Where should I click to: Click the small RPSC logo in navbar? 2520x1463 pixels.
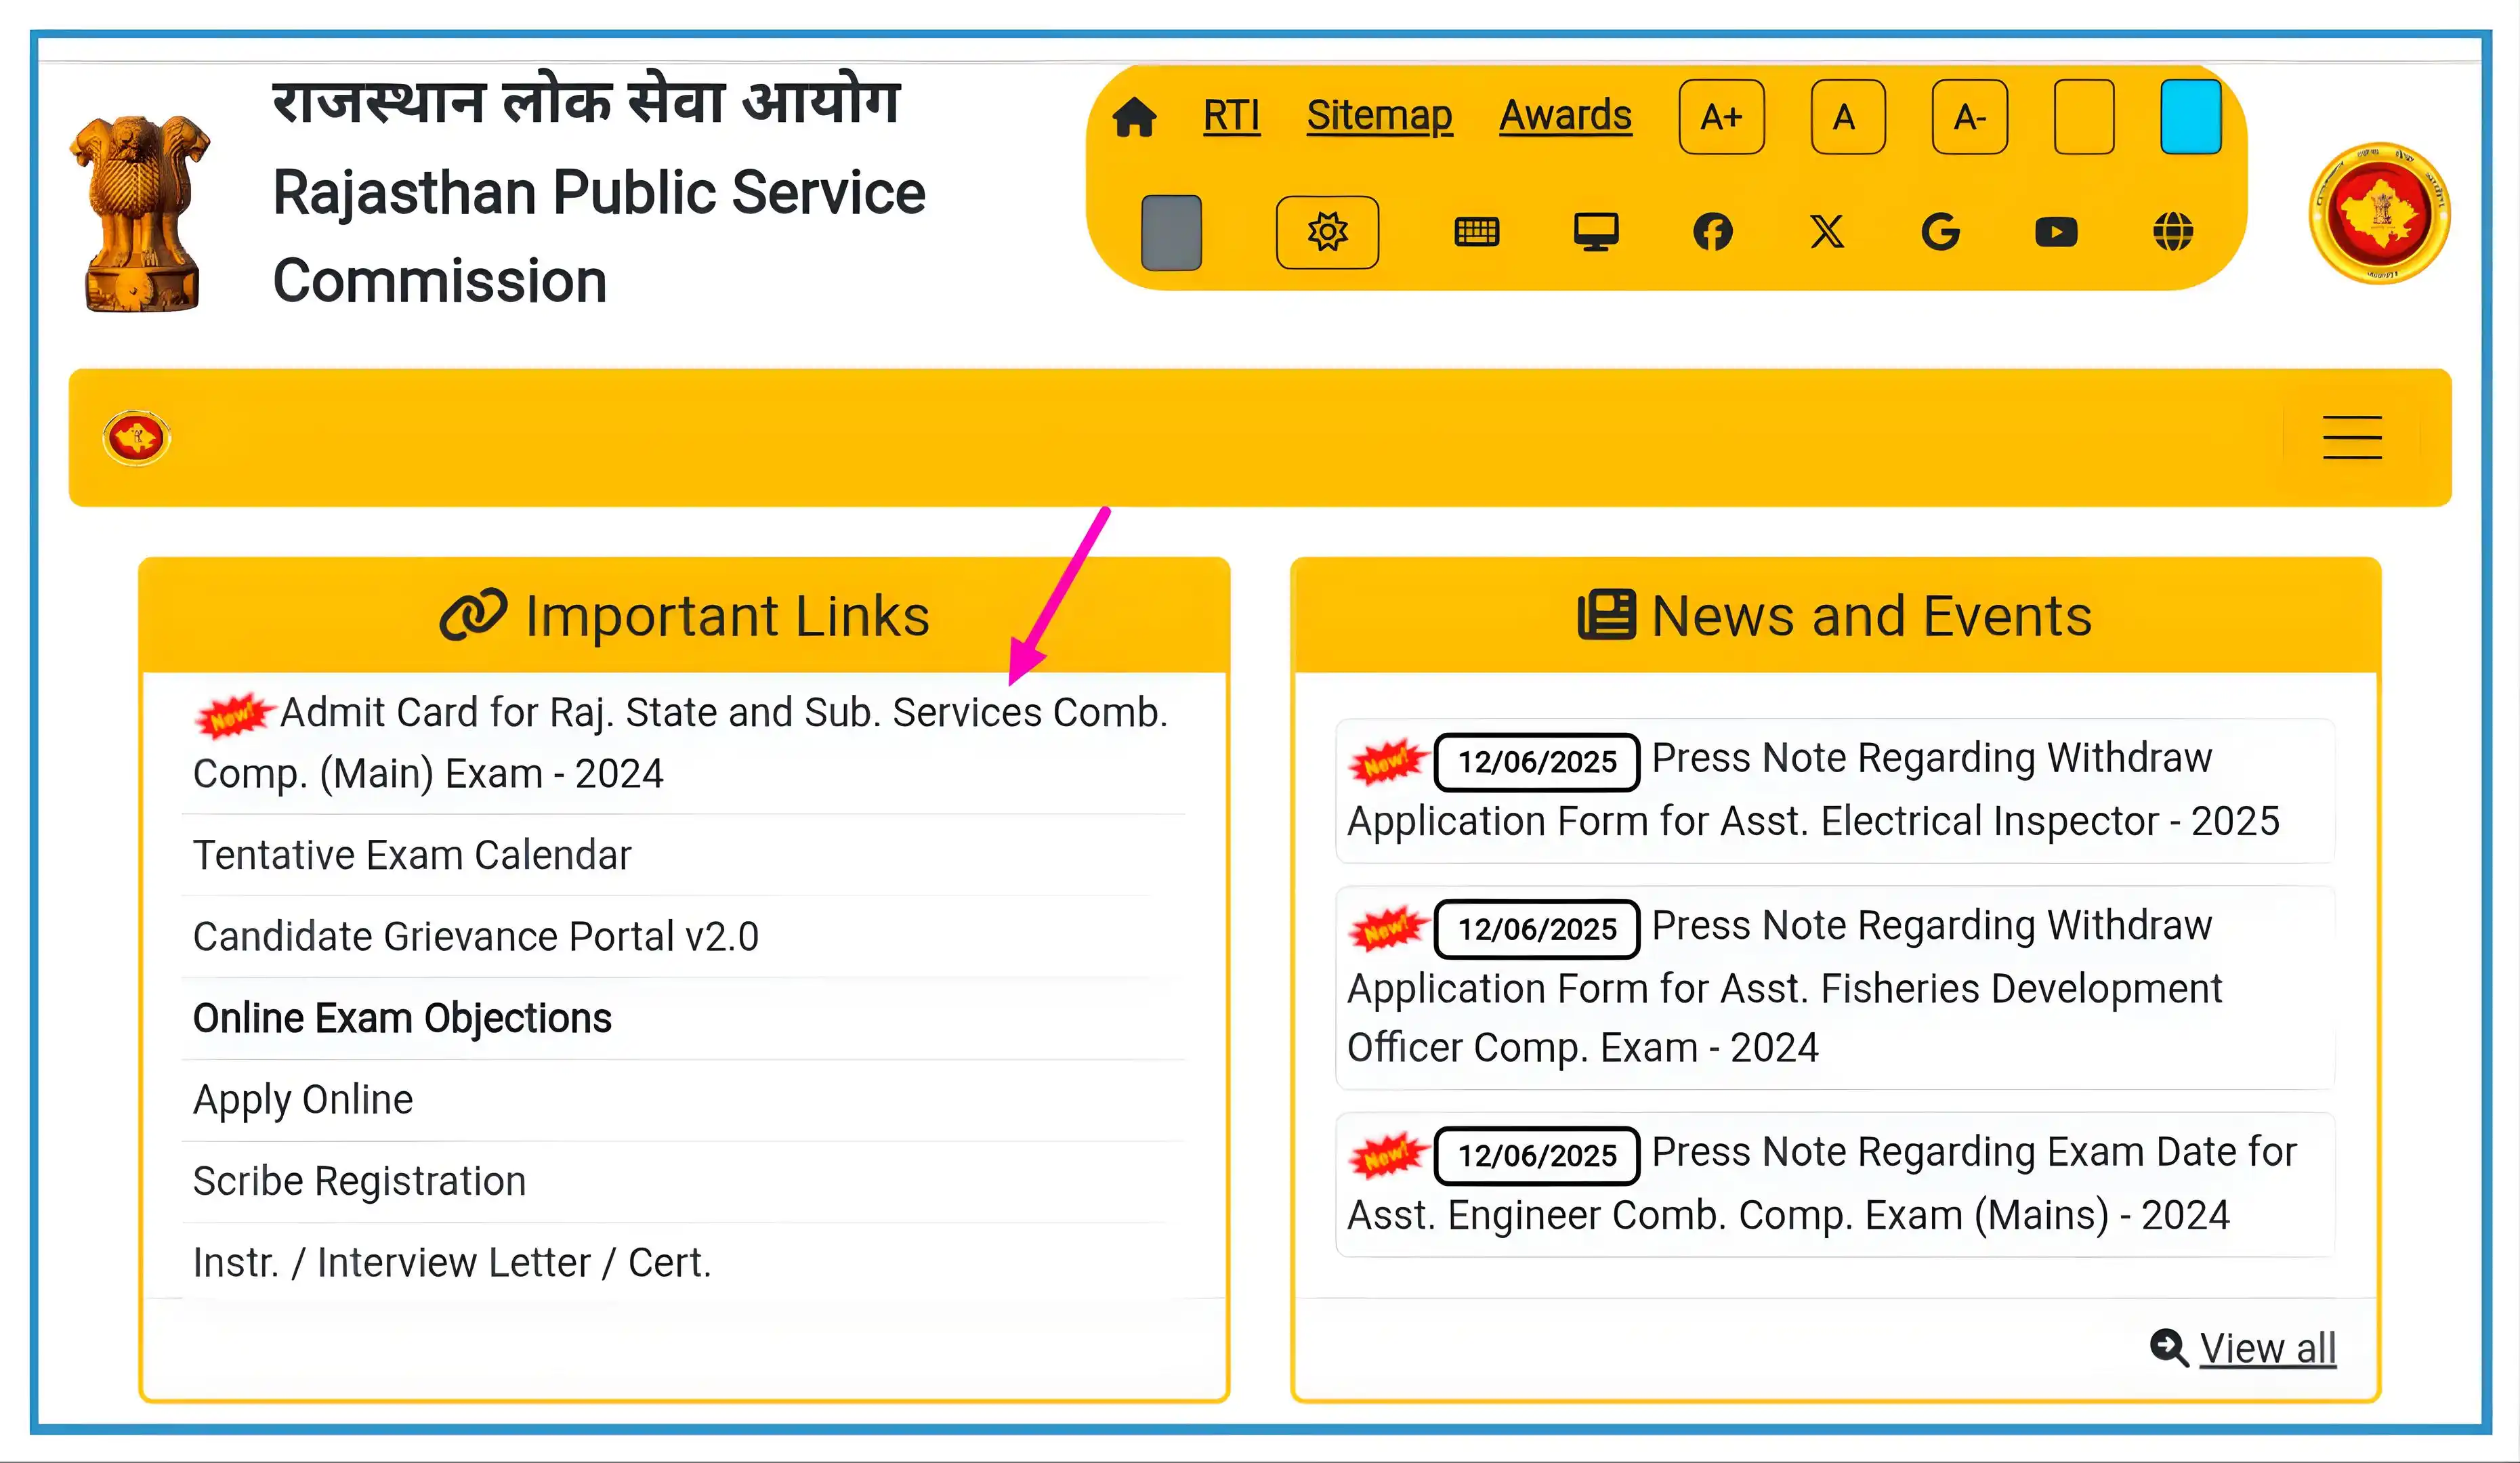click(x=136, y=438)
